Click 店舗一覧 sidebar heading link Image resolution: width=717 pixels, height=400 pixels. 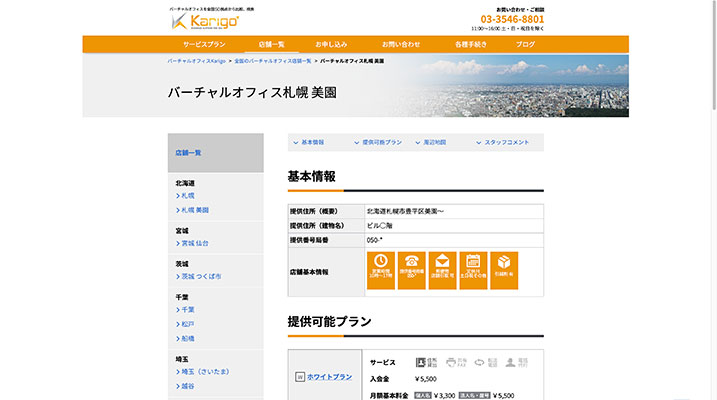(x=188, y=153)
